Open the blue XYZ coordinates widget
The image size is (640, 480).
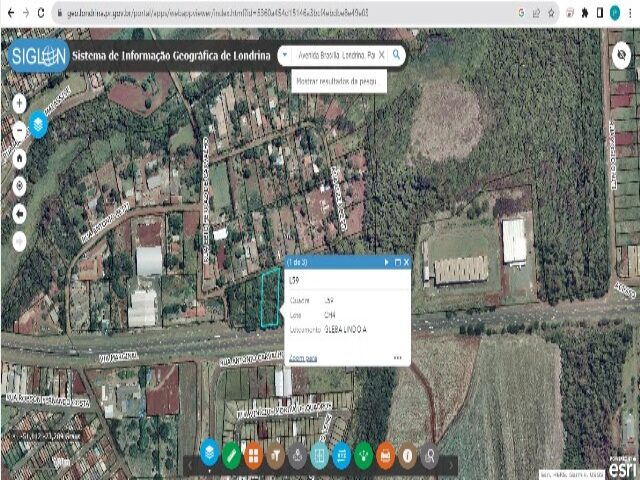(x=342, y=455)
